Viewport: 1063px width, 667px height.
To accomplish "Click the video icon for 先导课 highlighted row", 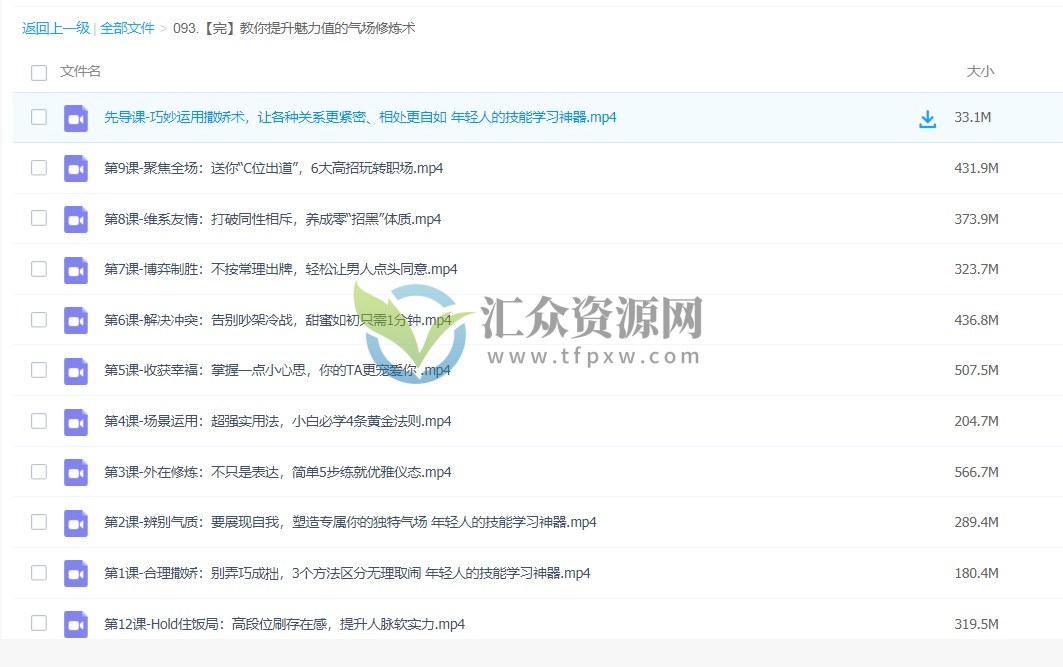I will tap(76, 117).
